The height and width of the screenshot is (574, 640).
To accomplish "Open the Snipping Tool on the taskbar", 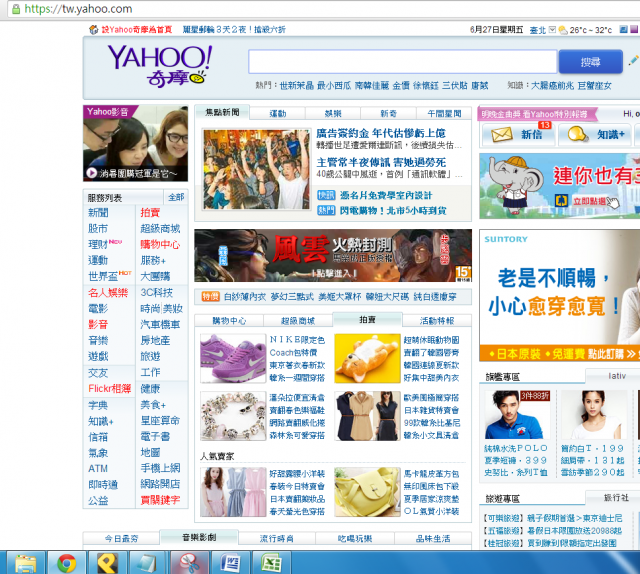I will pos(189,563).
